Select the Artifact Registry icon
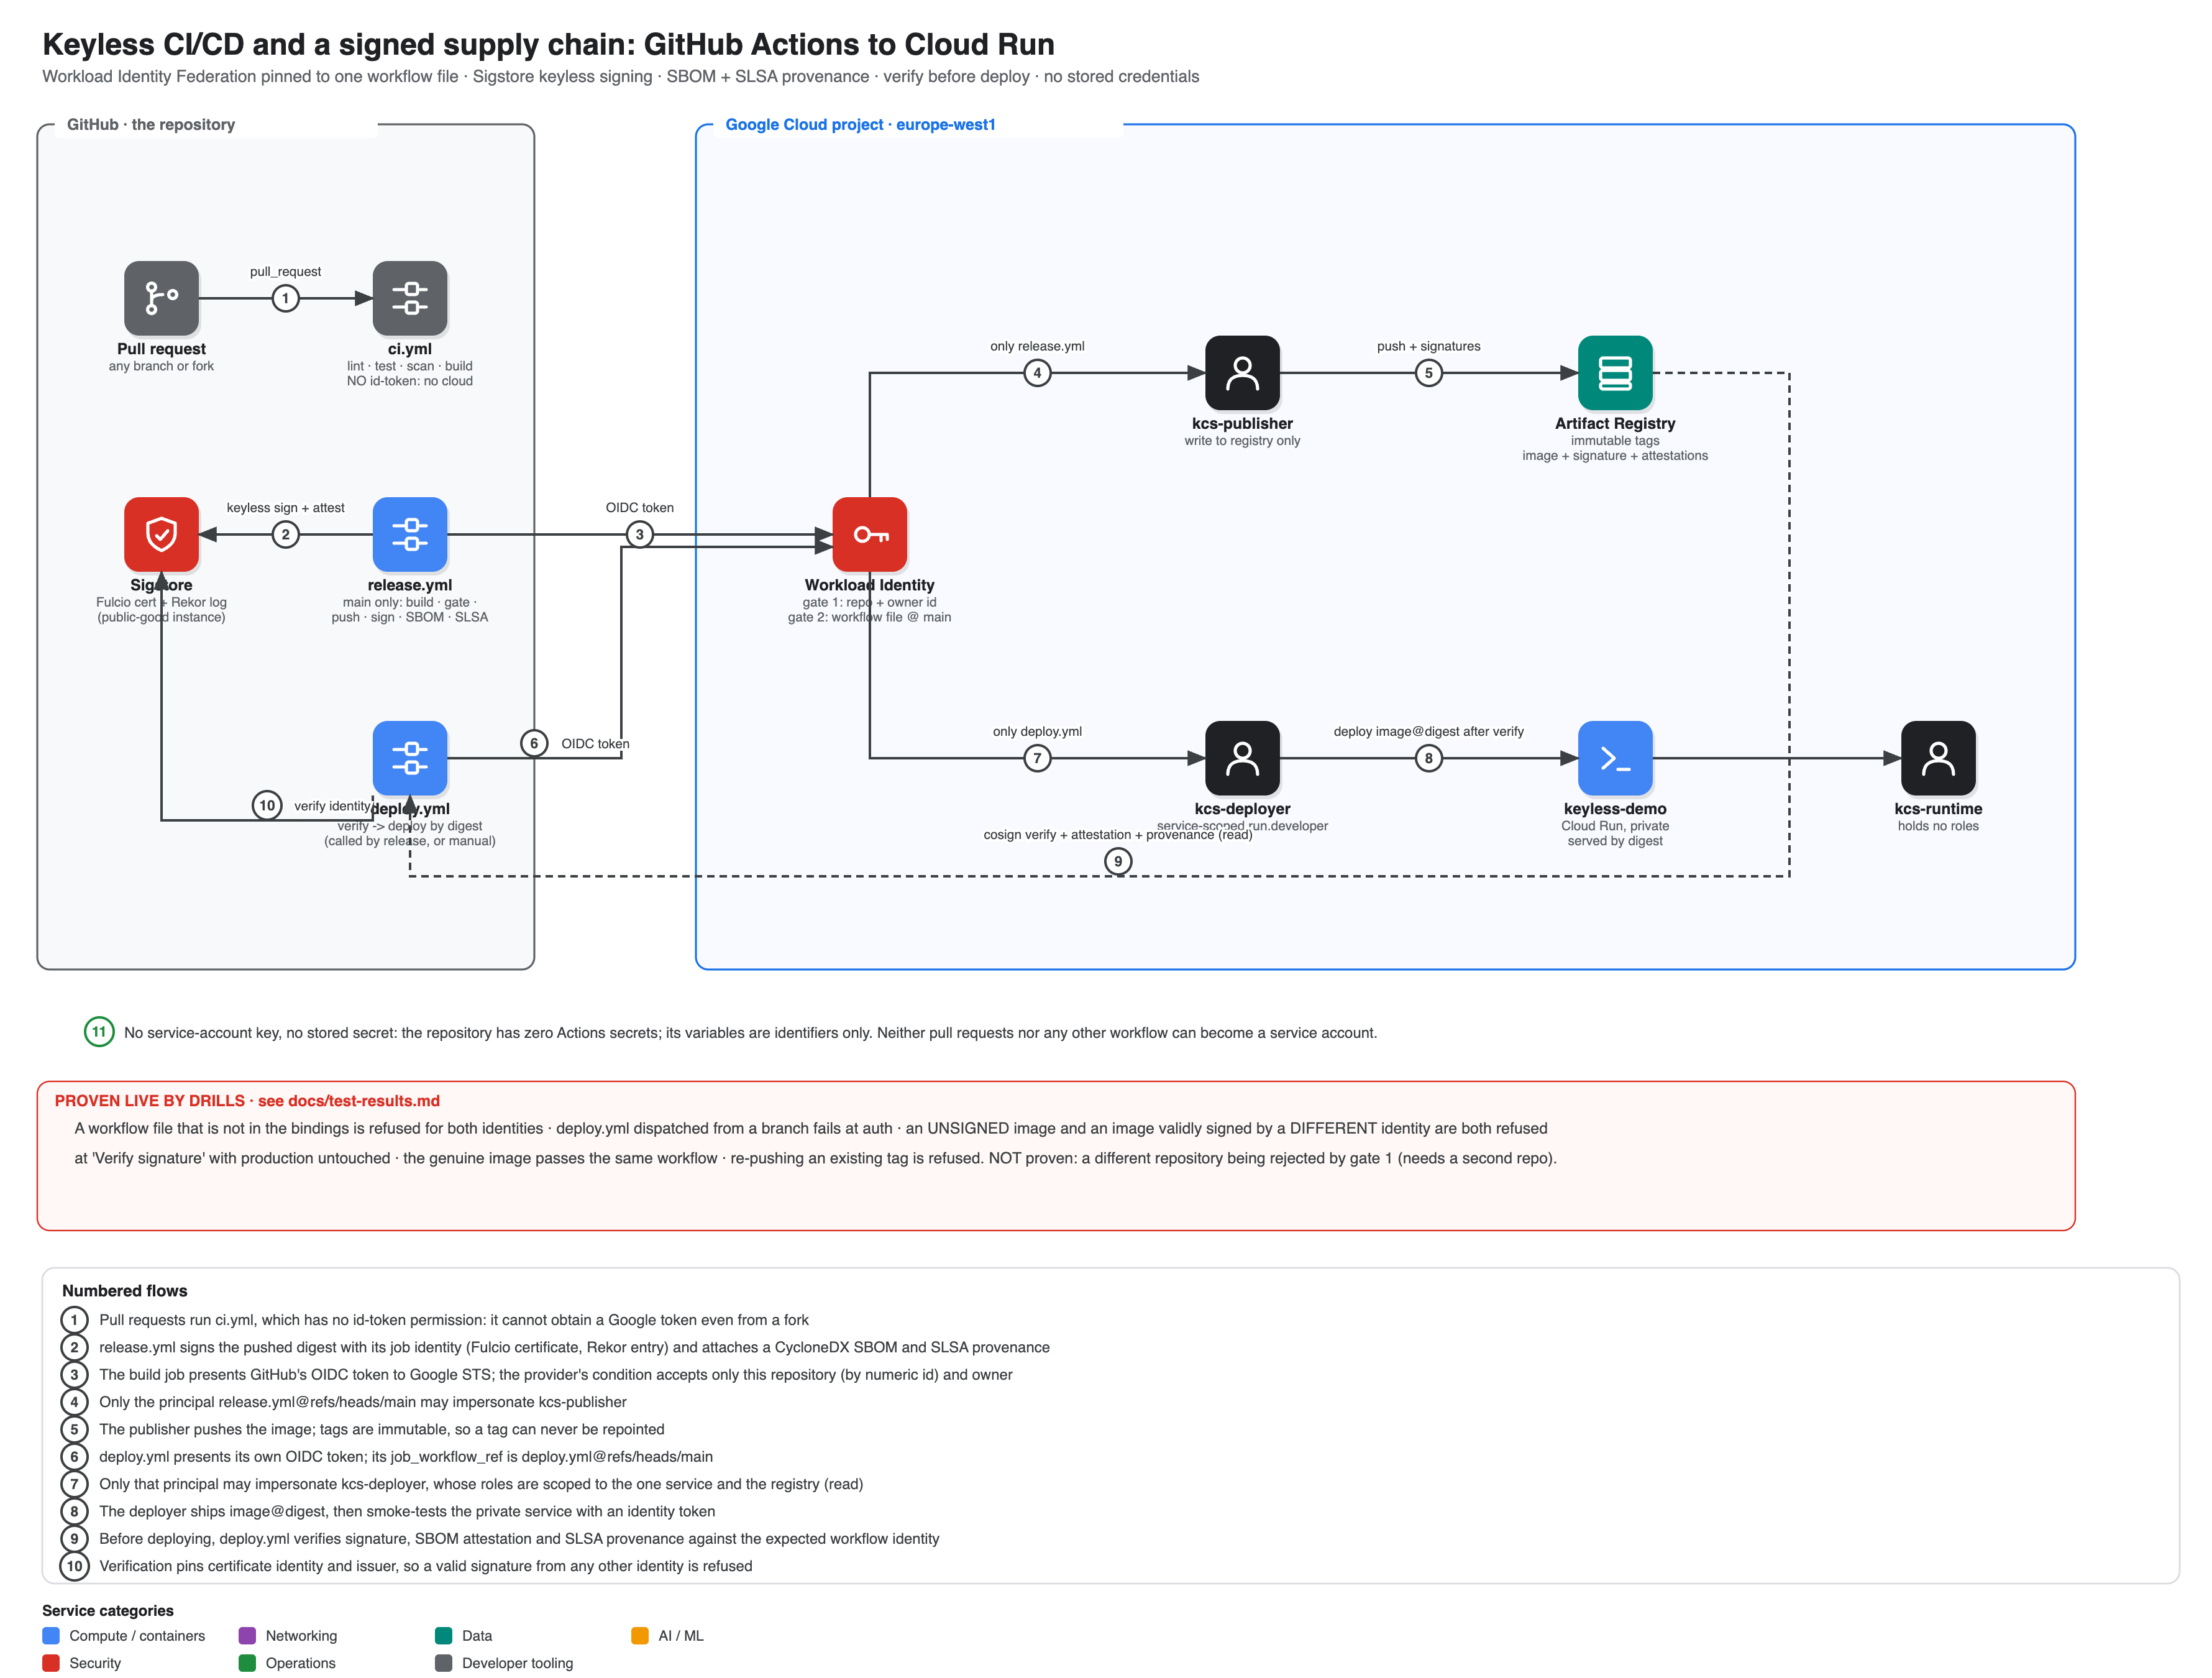The width and height of the screenshot is (2212, 1678). point(1615,373)
